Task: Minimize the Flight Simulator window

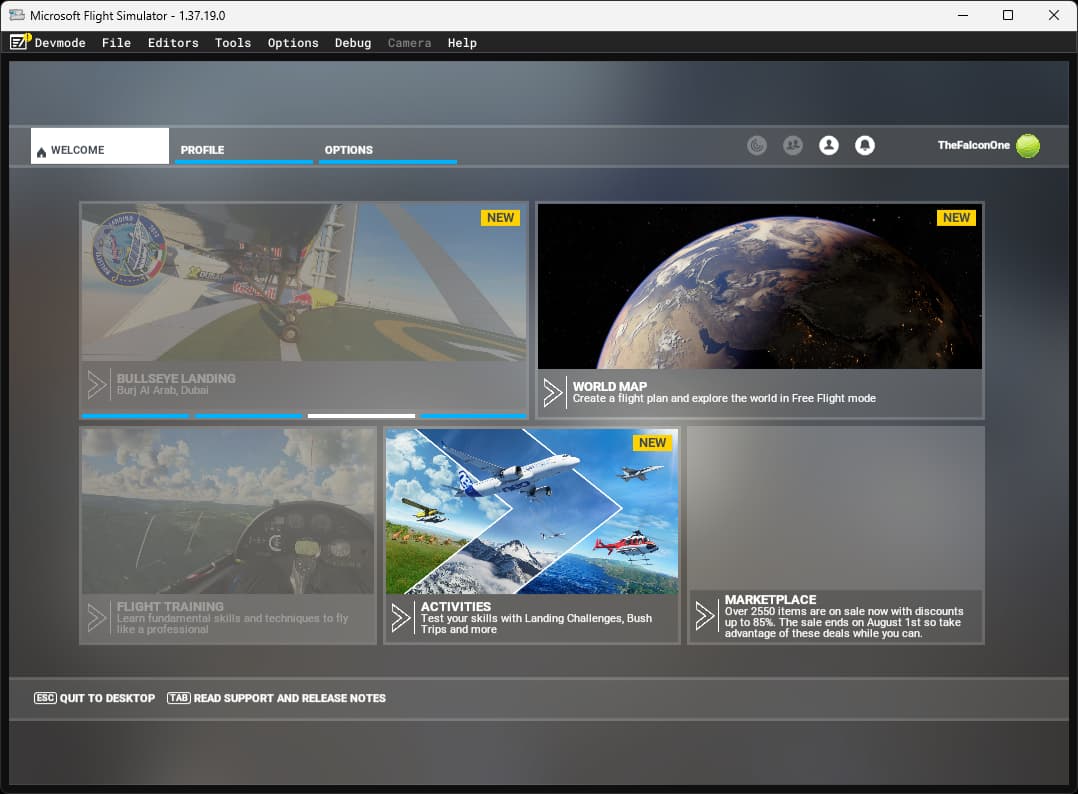Action: tap(962, 15)
